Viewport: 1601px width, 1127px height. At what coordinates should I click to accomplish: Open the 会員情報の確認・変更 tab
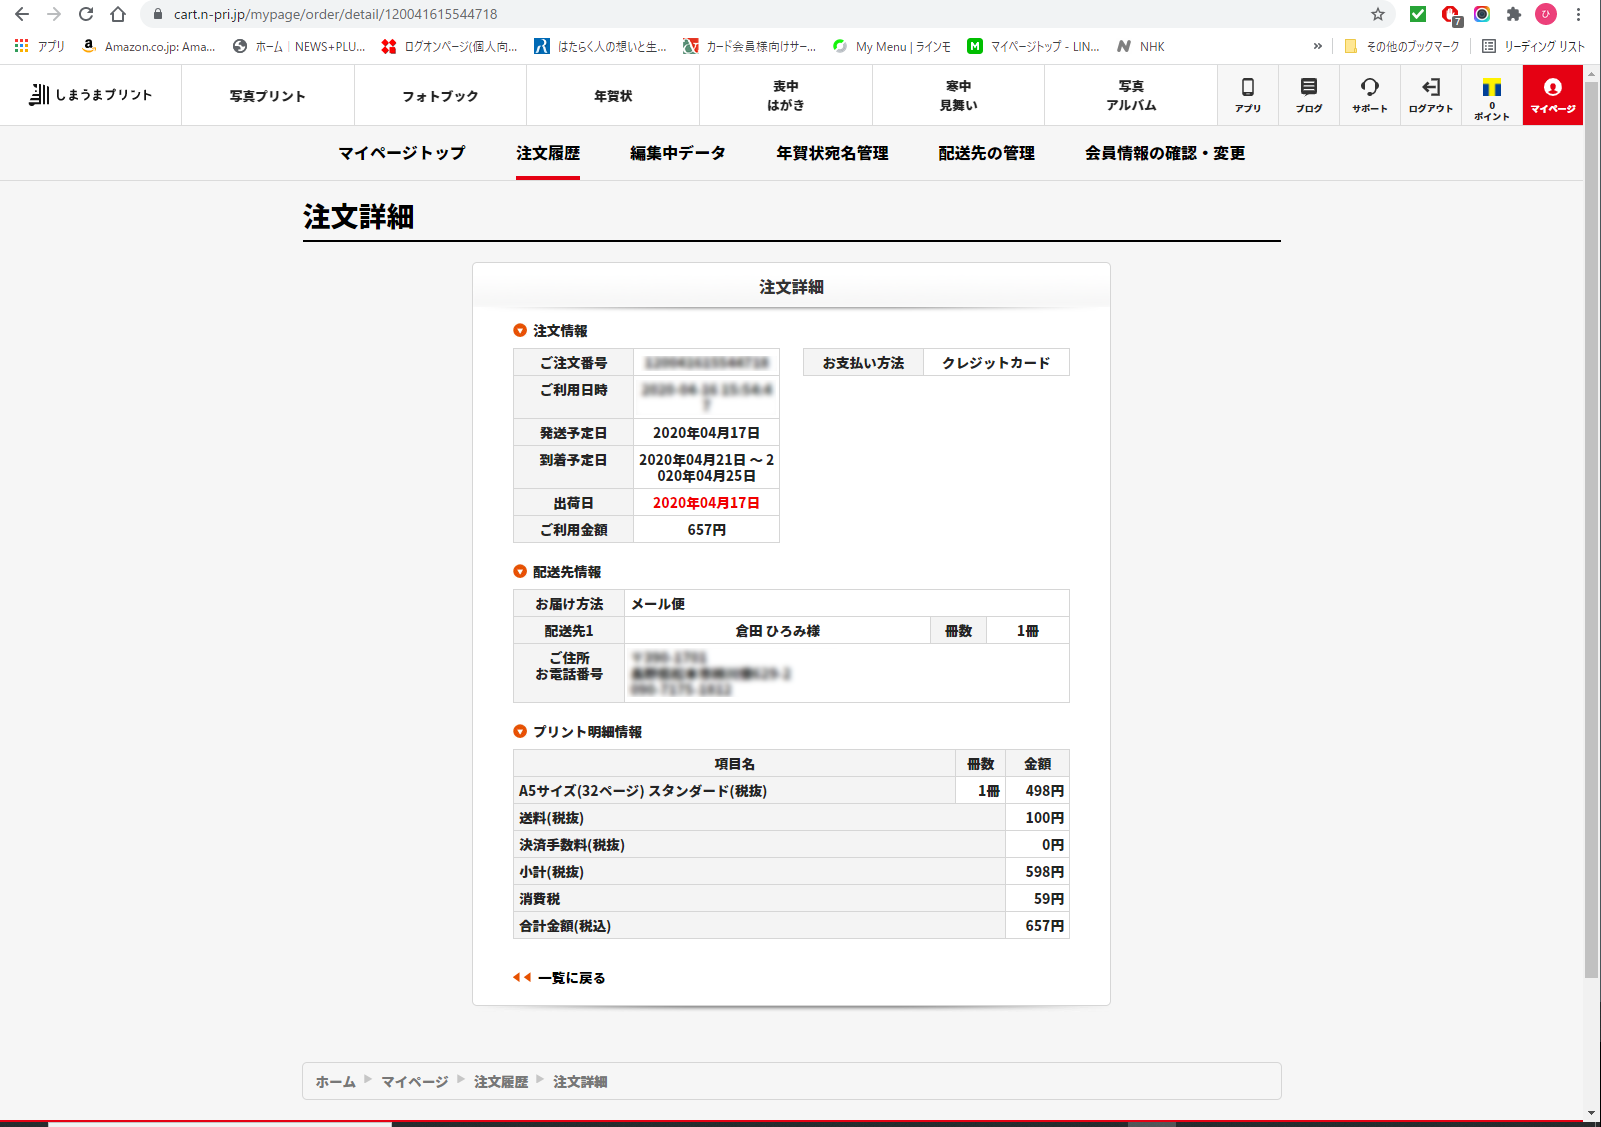click(1165, 153)
